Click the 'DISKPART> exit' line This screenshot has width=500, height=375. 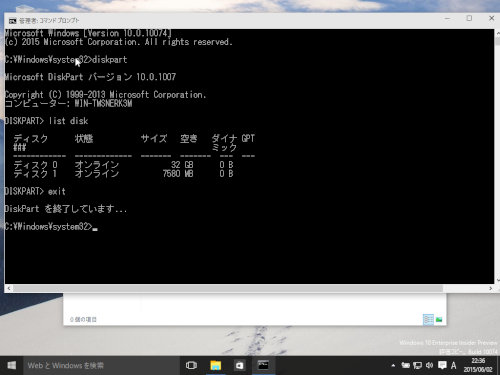pos(35,191)
